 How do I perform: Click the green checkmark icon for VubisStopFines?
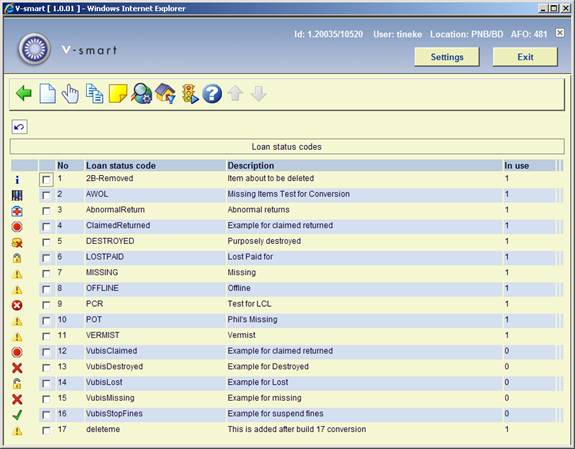17,415
